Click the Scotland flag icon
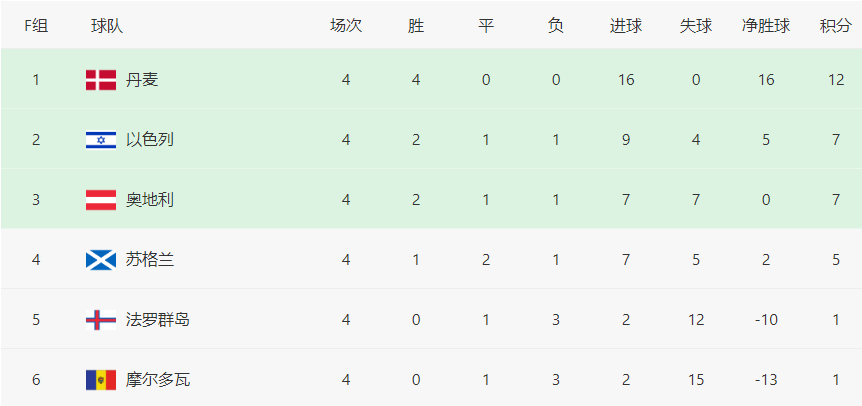 [x=101, y=260]
